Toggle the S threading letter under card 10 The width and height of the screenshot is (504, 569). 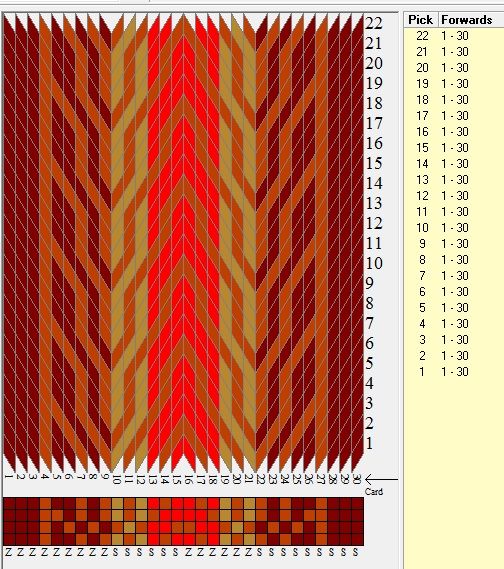pos(116,552)
